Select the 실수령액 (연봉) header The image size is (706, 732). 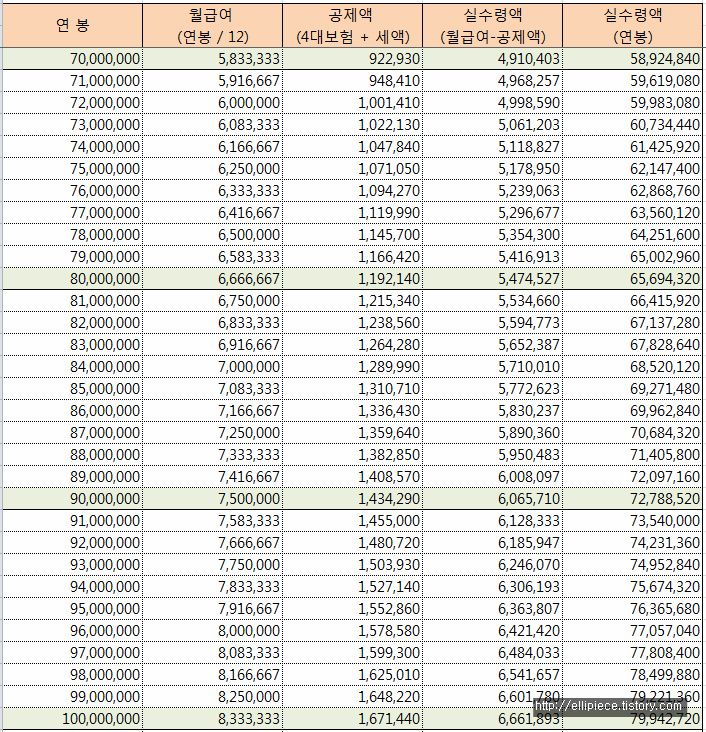[x=633, y=25]
